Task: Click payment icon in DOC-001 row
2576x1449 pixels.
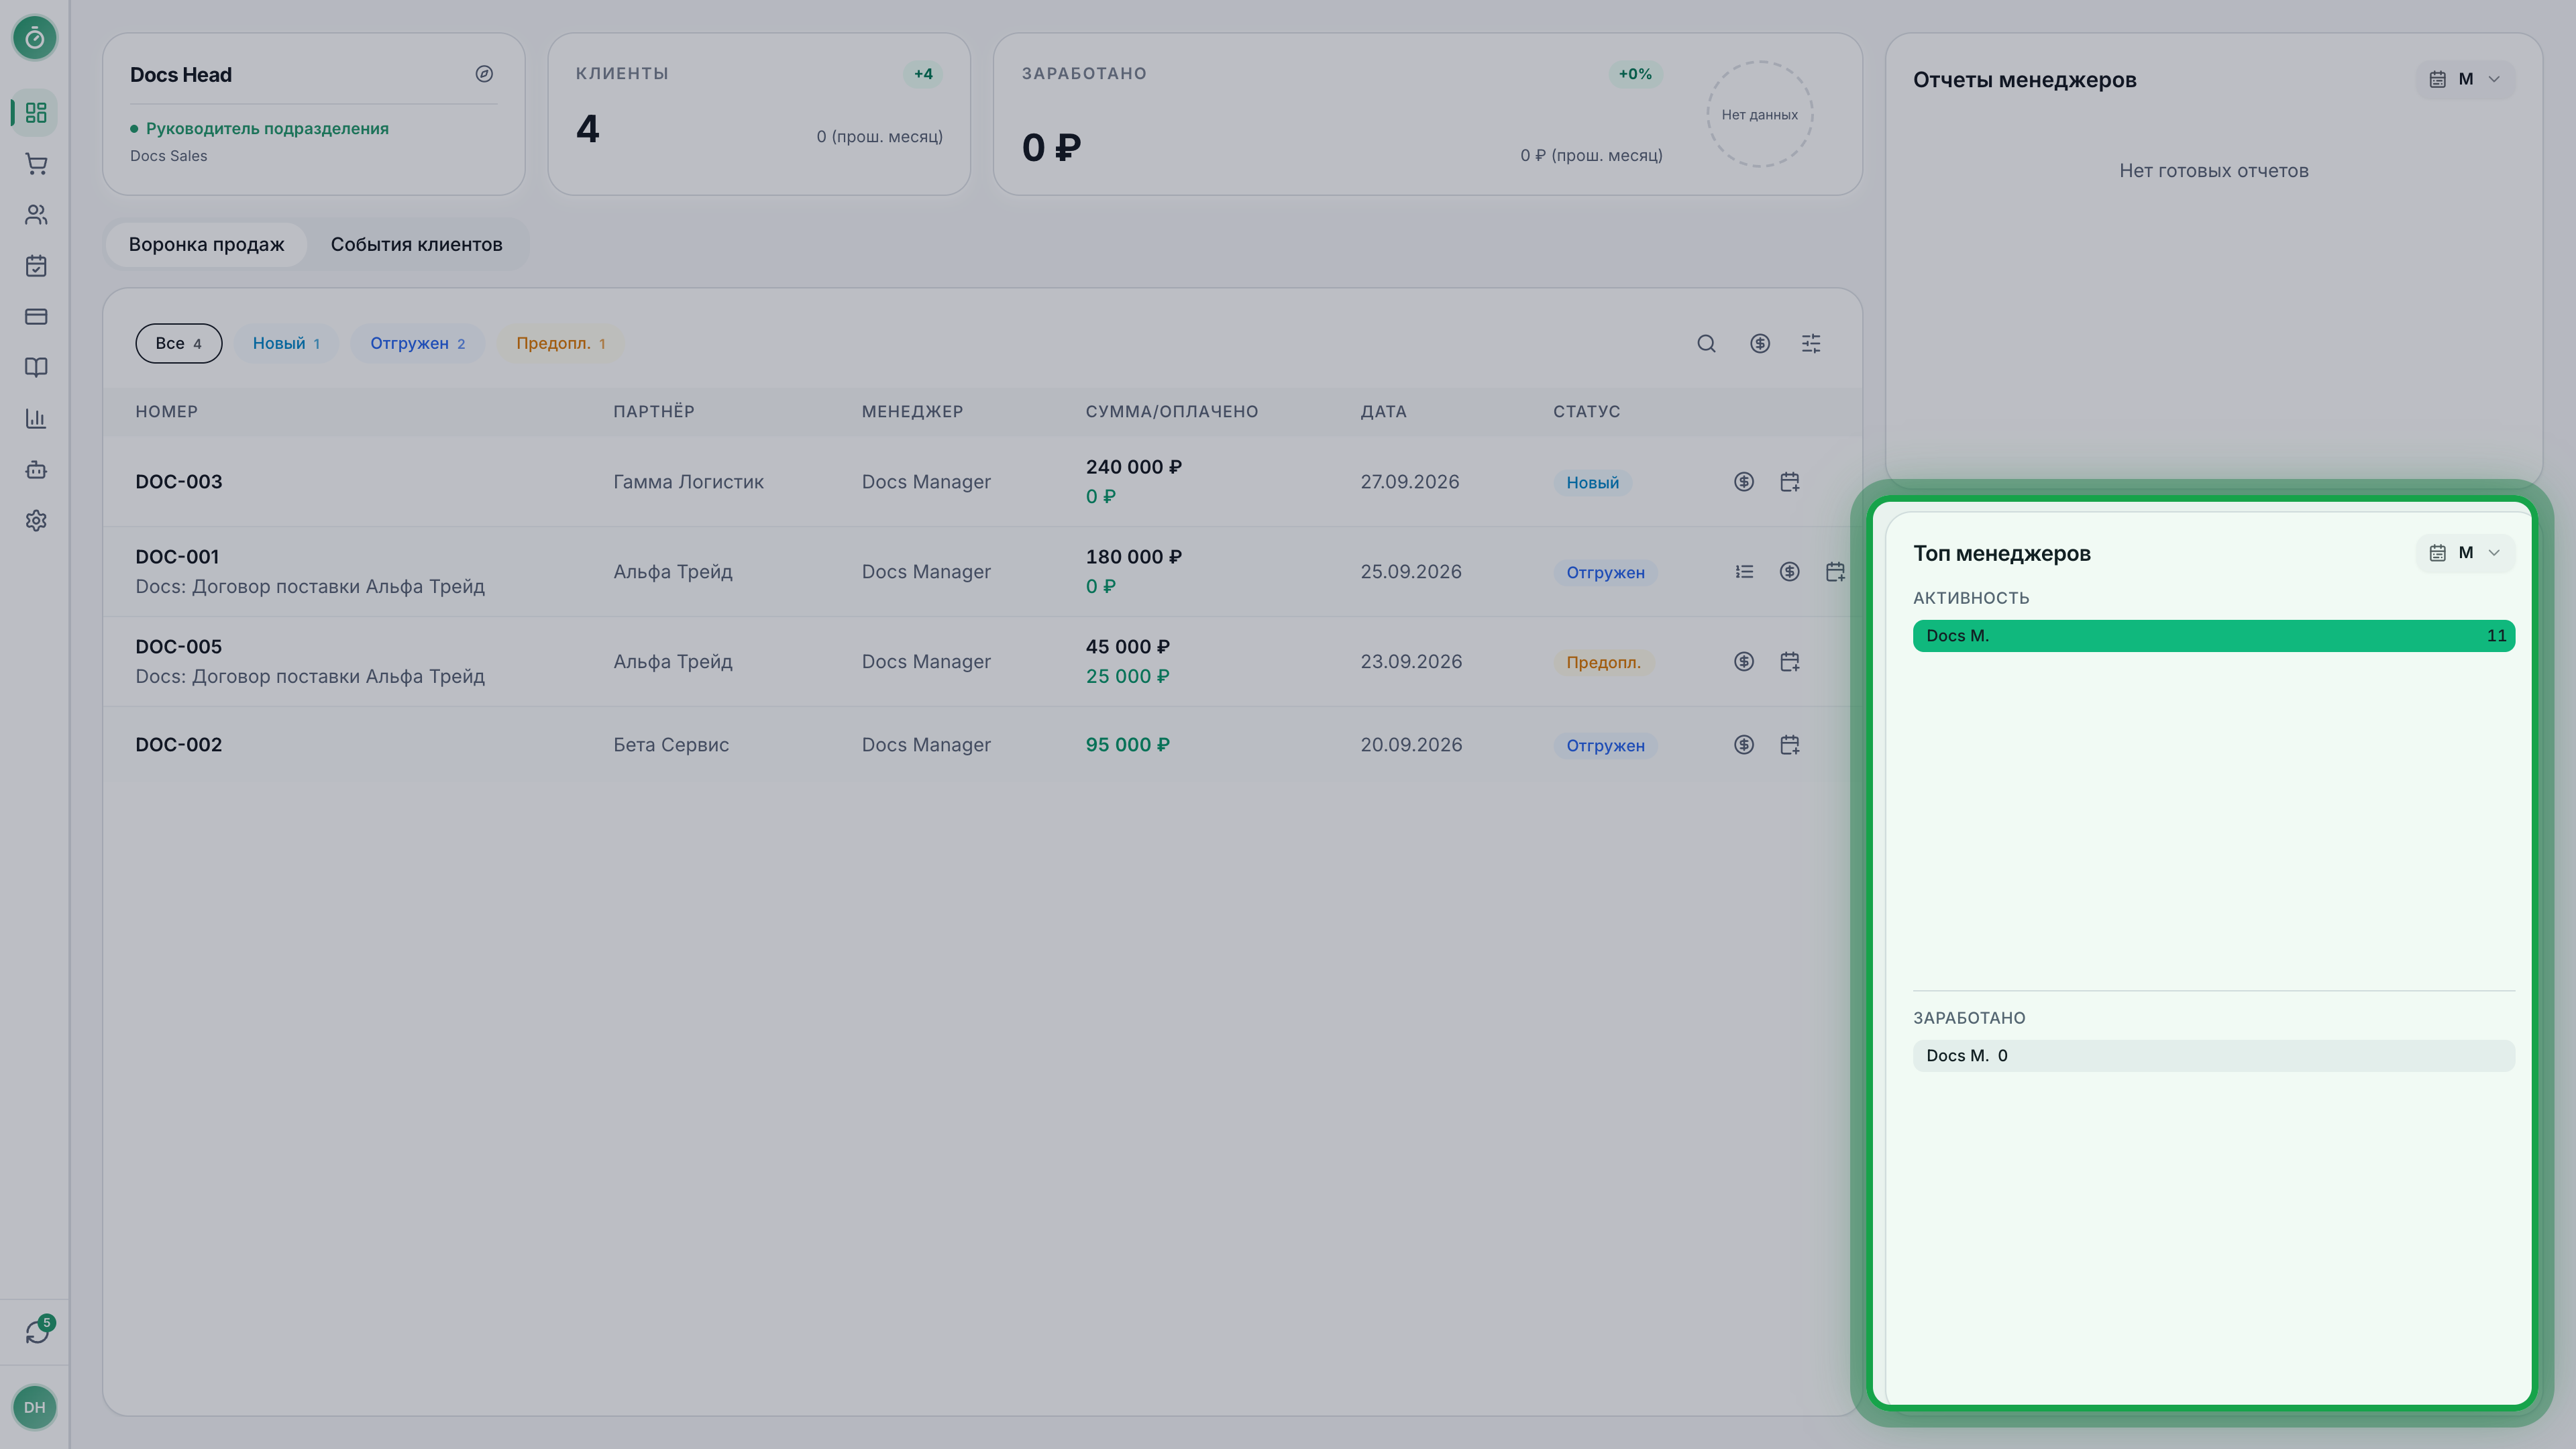Action: click(x=1790, y=572)
